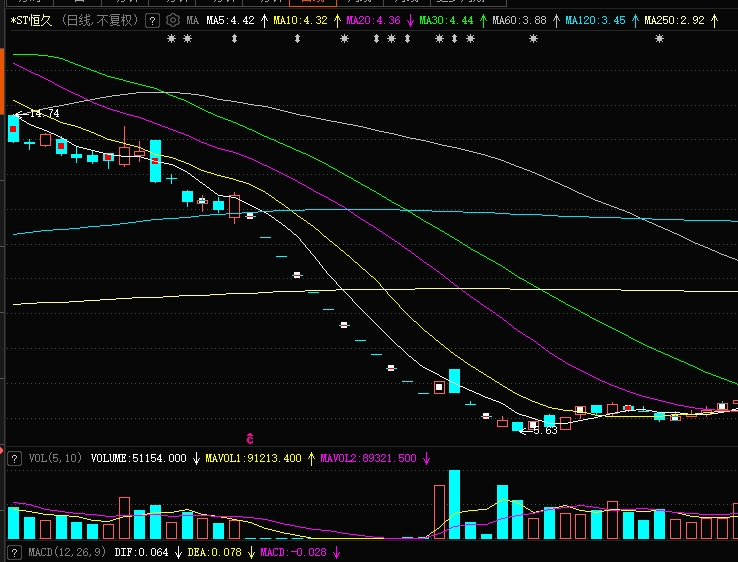Click the pink C marker above volume panel
This screenshot has height=562, width=738.
click(250, 439)
